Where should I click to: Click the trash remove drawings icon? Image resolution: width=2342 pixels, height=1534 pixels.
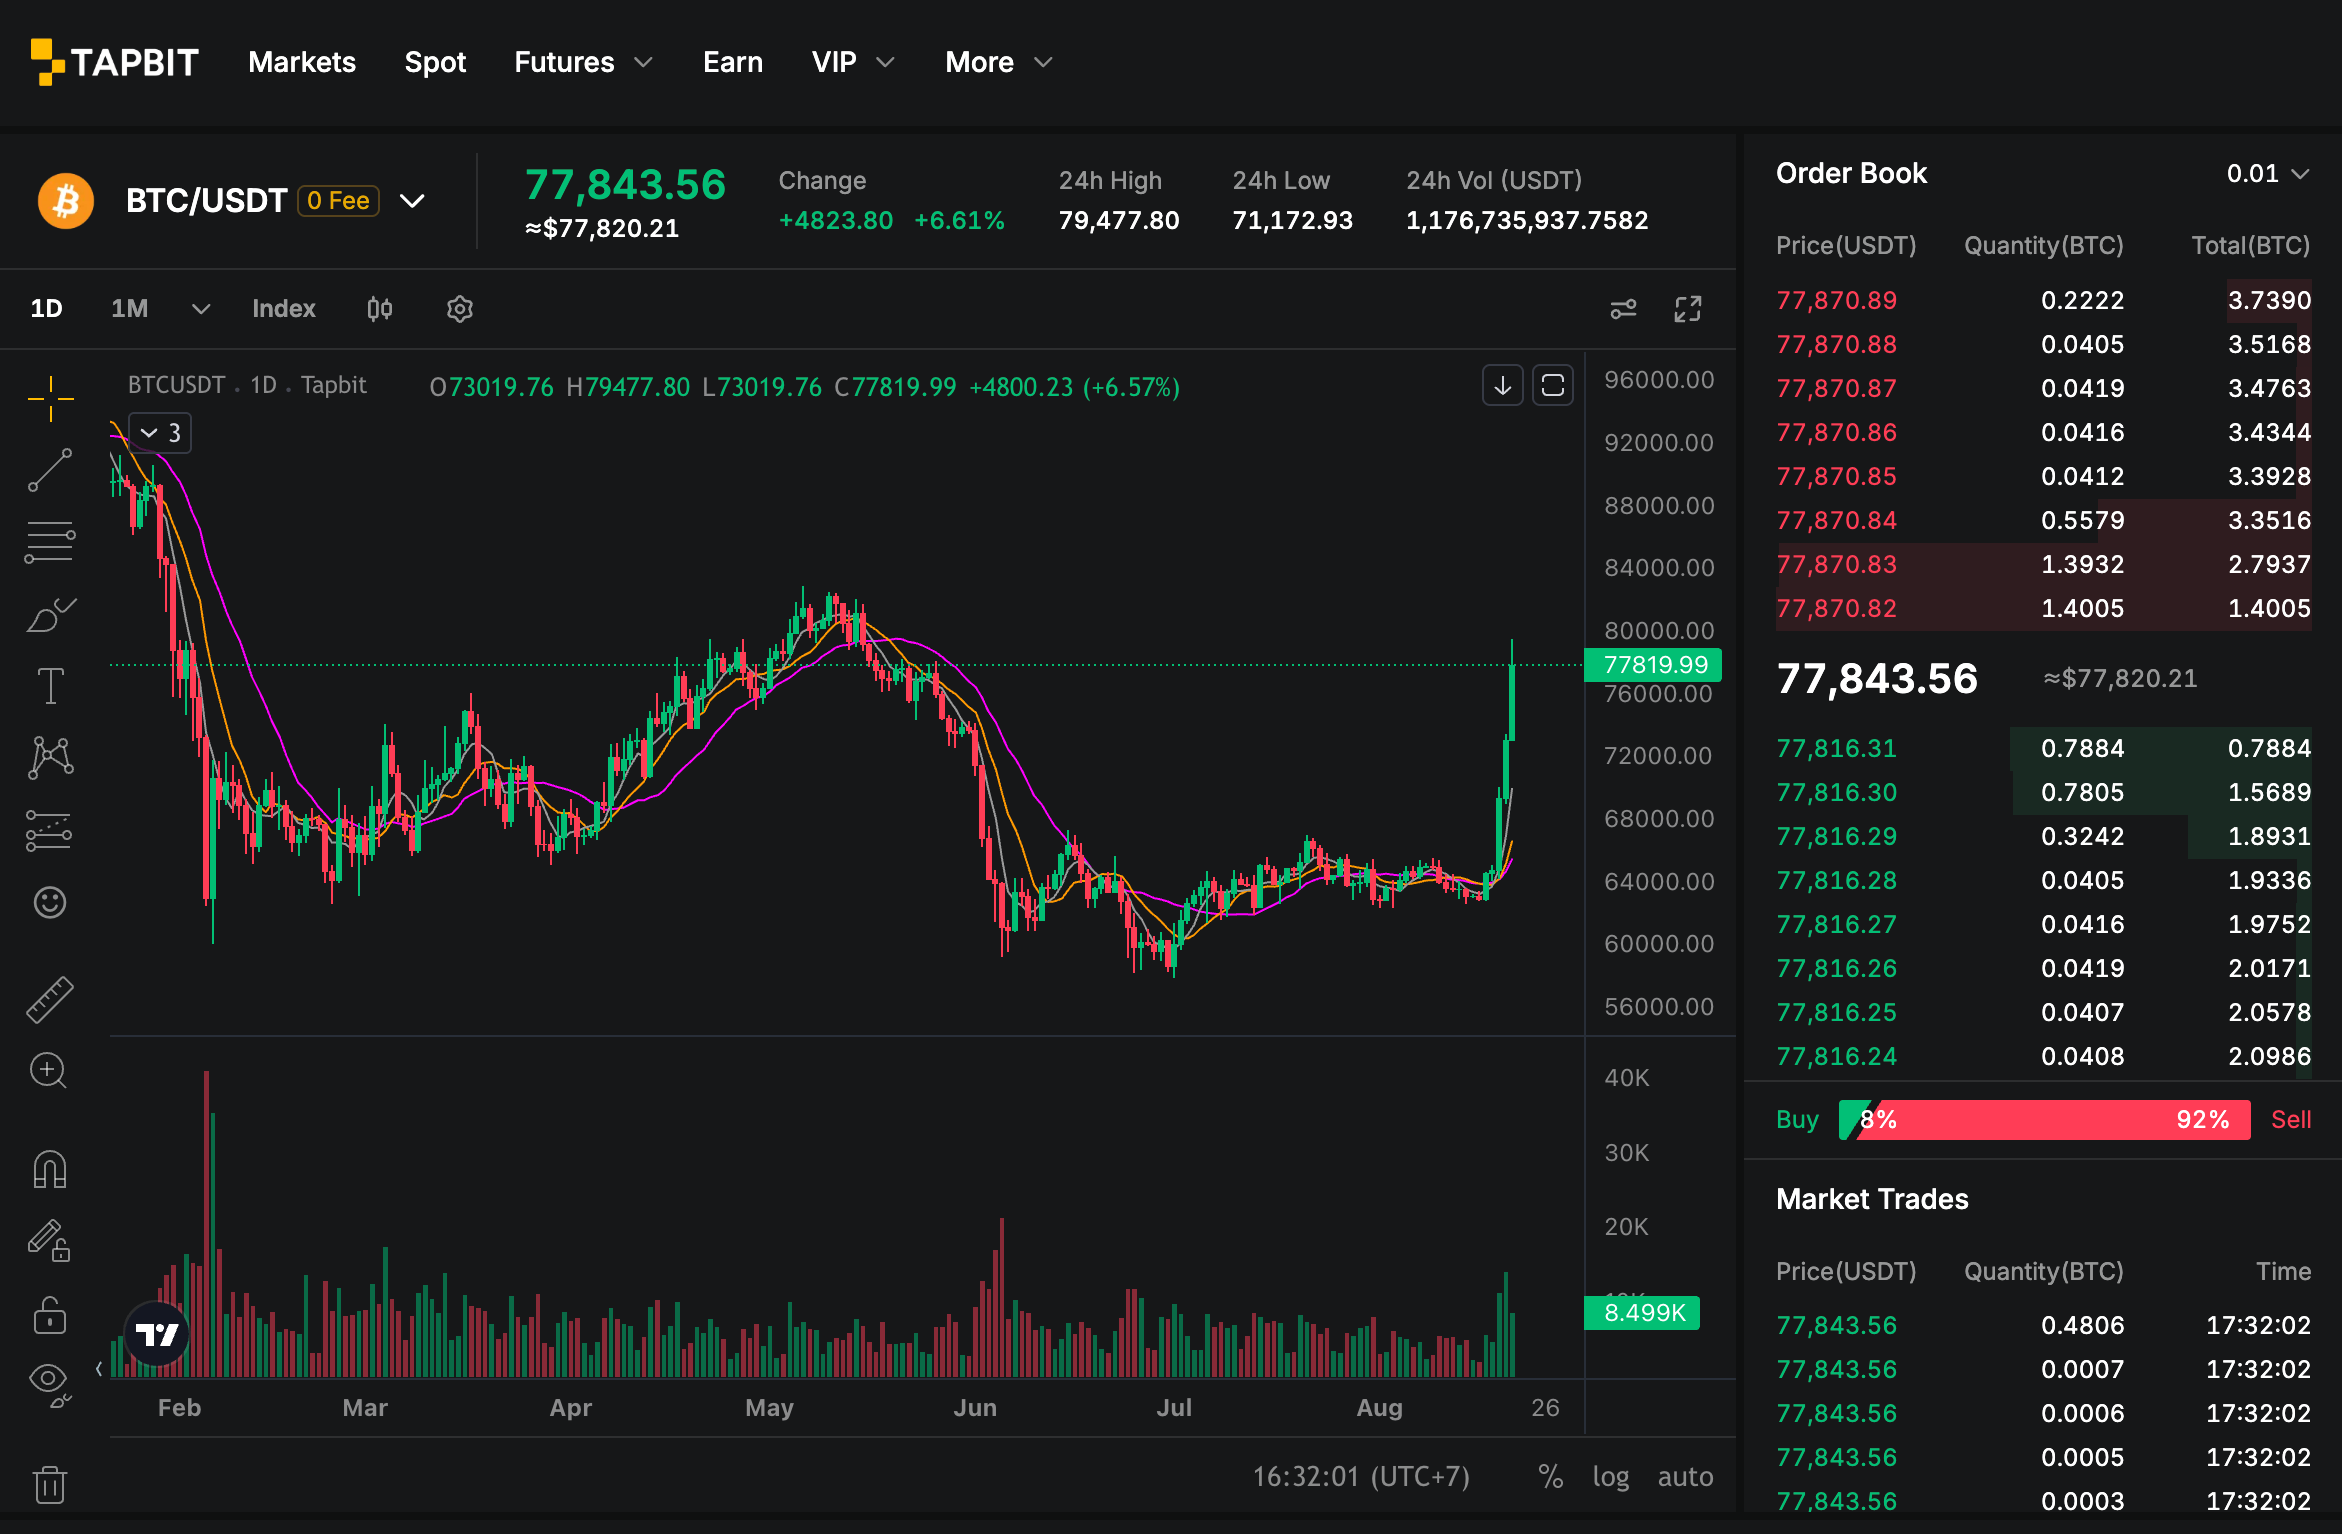pos(50,1484)
